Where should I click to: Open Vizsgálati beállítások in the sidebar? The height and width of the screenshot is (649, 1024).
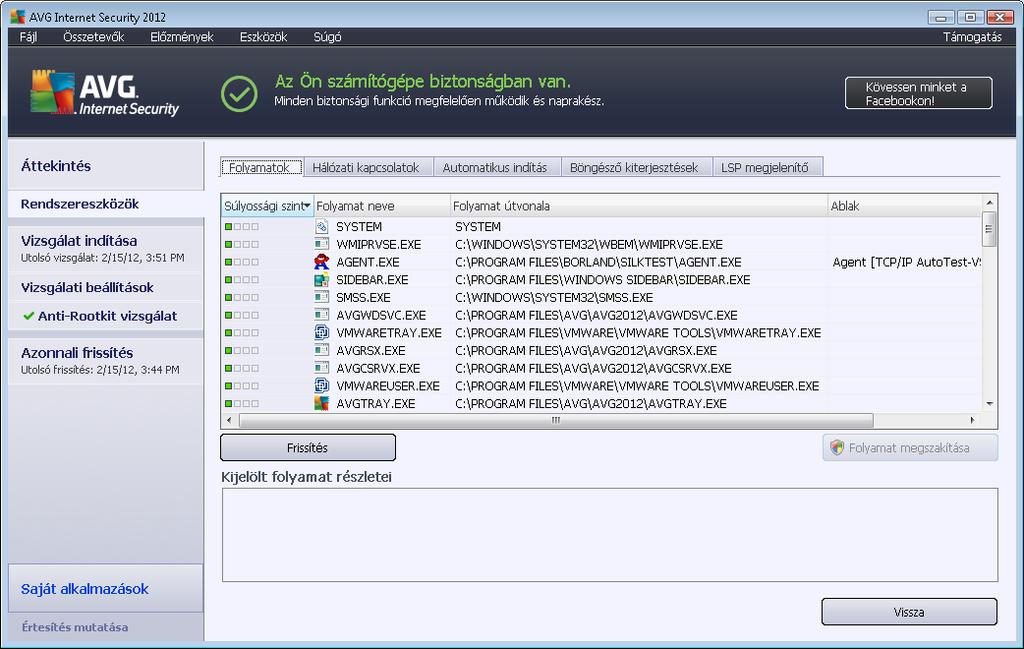pyautogui.click(x=106, y=287)
